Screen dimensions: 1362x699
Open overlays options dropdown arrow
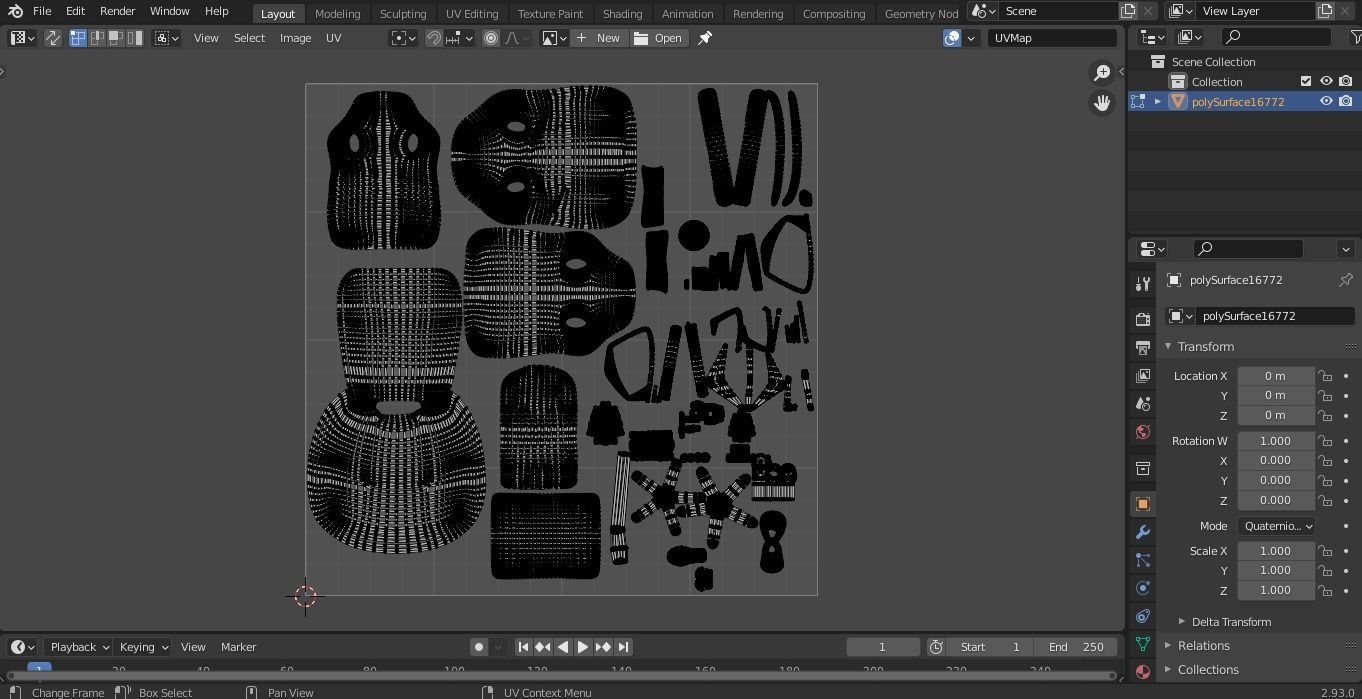coord(971,38)
